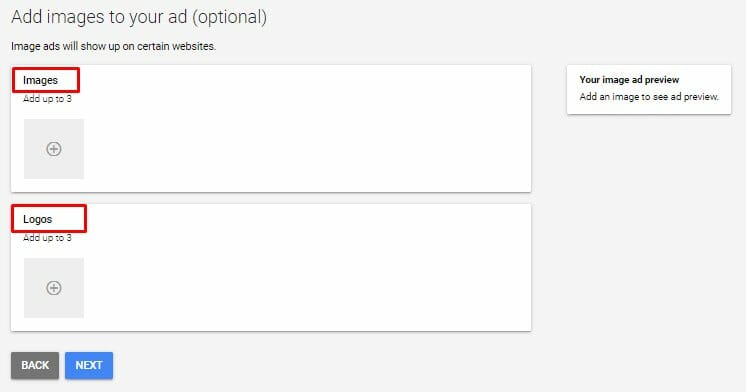The image size is (746, 392).
Task: Click the red highlight box around Logos
Action: coord(49,219)
